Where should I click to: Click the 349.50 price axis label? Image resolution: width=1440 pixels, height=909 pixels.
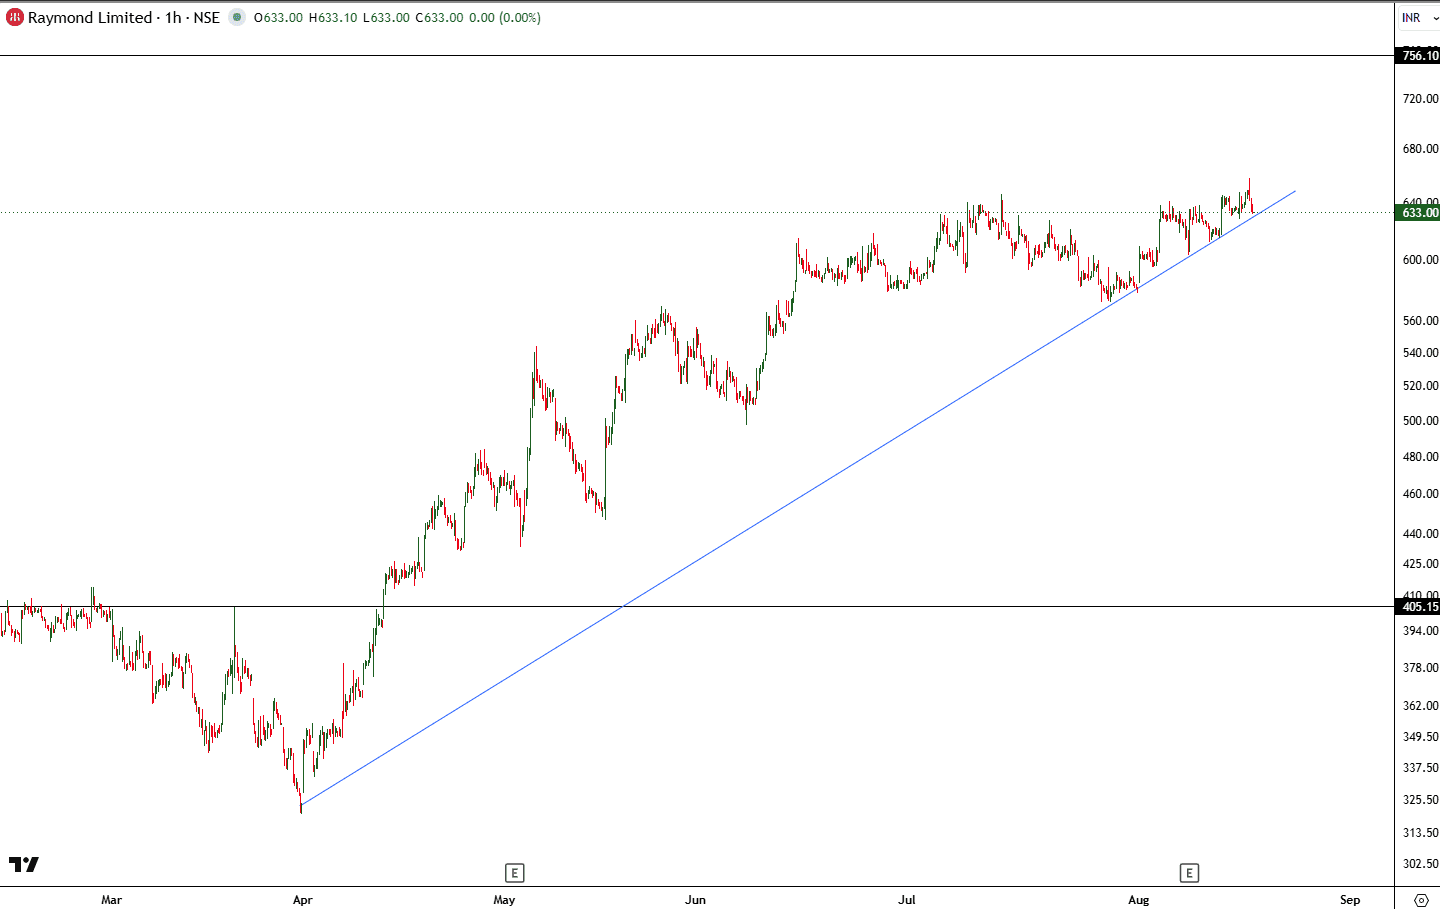tap(1420, 736)
